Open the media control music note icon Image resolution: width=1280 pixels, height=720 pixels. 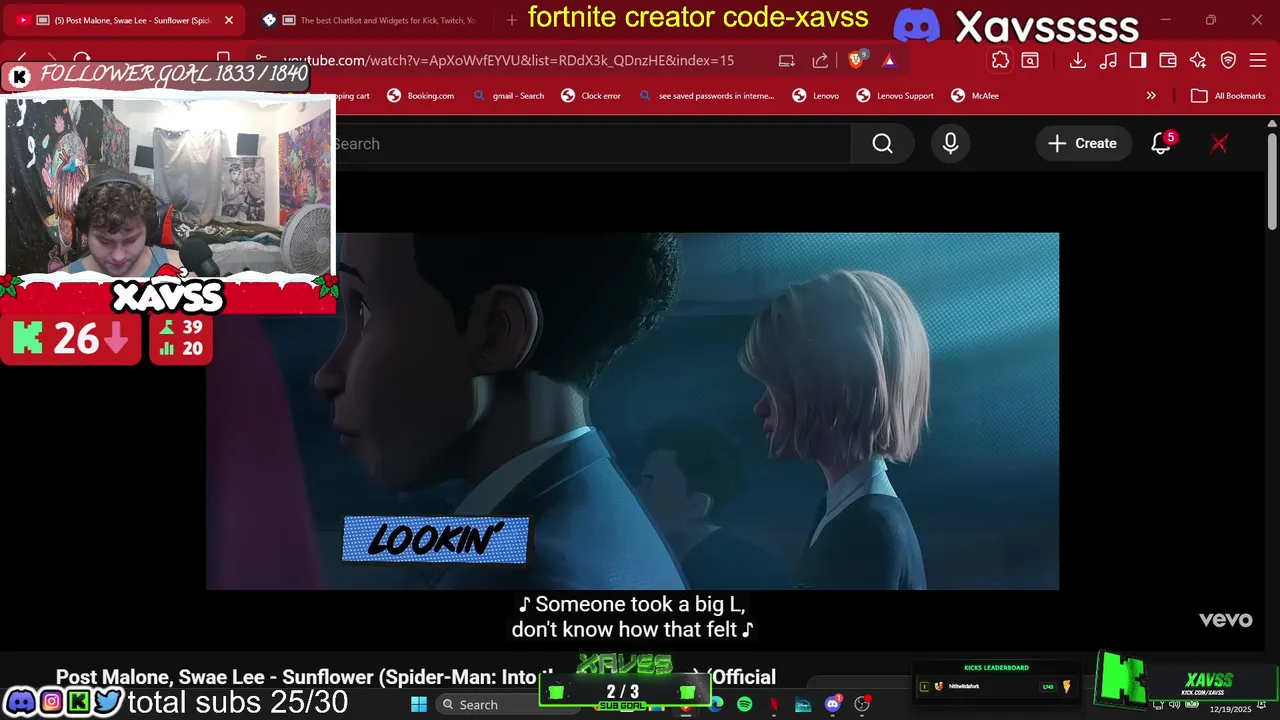pyautogui.click(x=1108, y=60)
